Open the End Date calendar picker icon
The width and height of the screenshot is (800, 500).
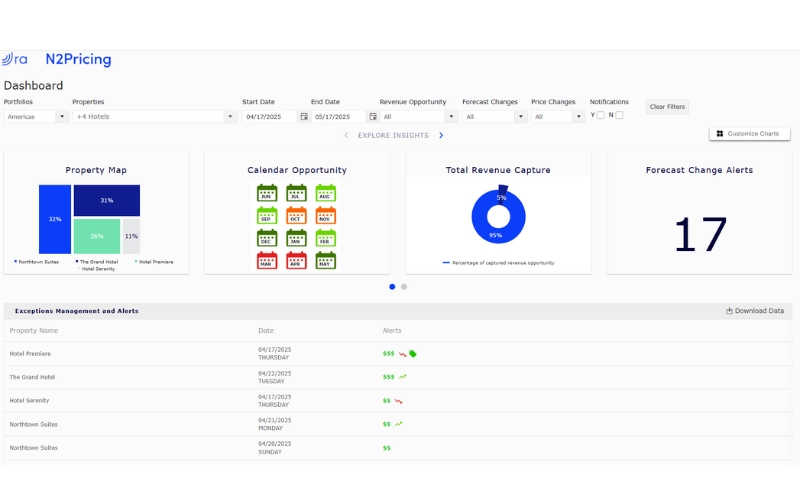pos(373,116)
